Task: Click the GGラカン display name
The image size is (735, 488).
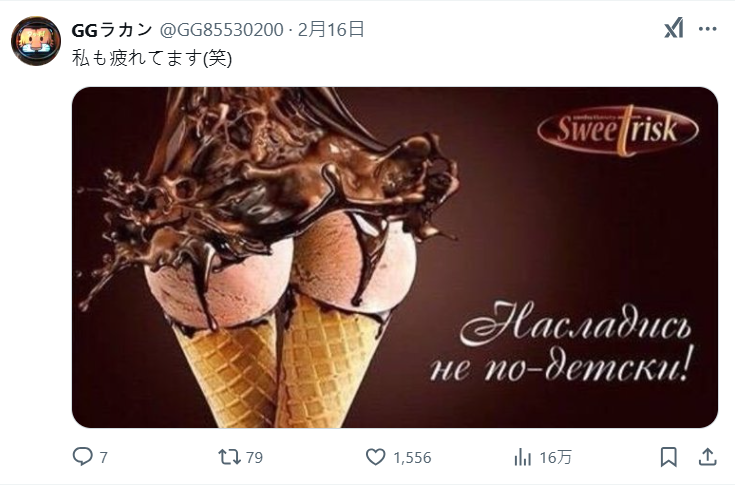Action: coord(112,30)
